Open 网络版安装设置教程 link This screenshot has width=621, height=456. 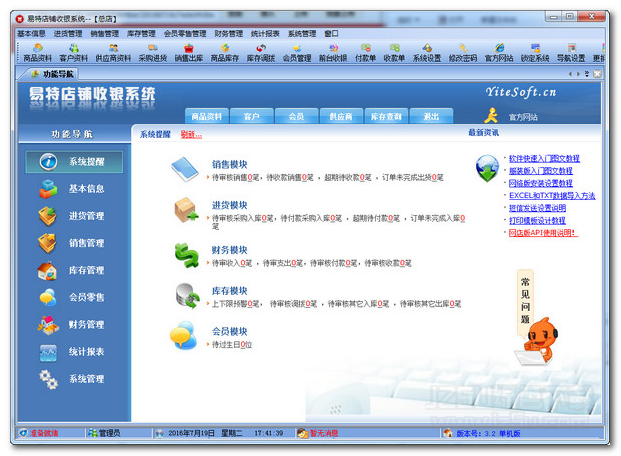541,183
